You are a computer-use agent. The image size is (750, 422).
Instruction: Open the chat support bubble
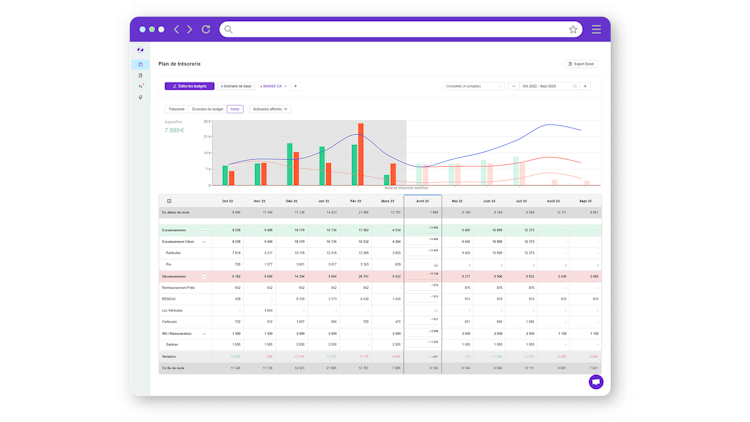coord(596,382)
